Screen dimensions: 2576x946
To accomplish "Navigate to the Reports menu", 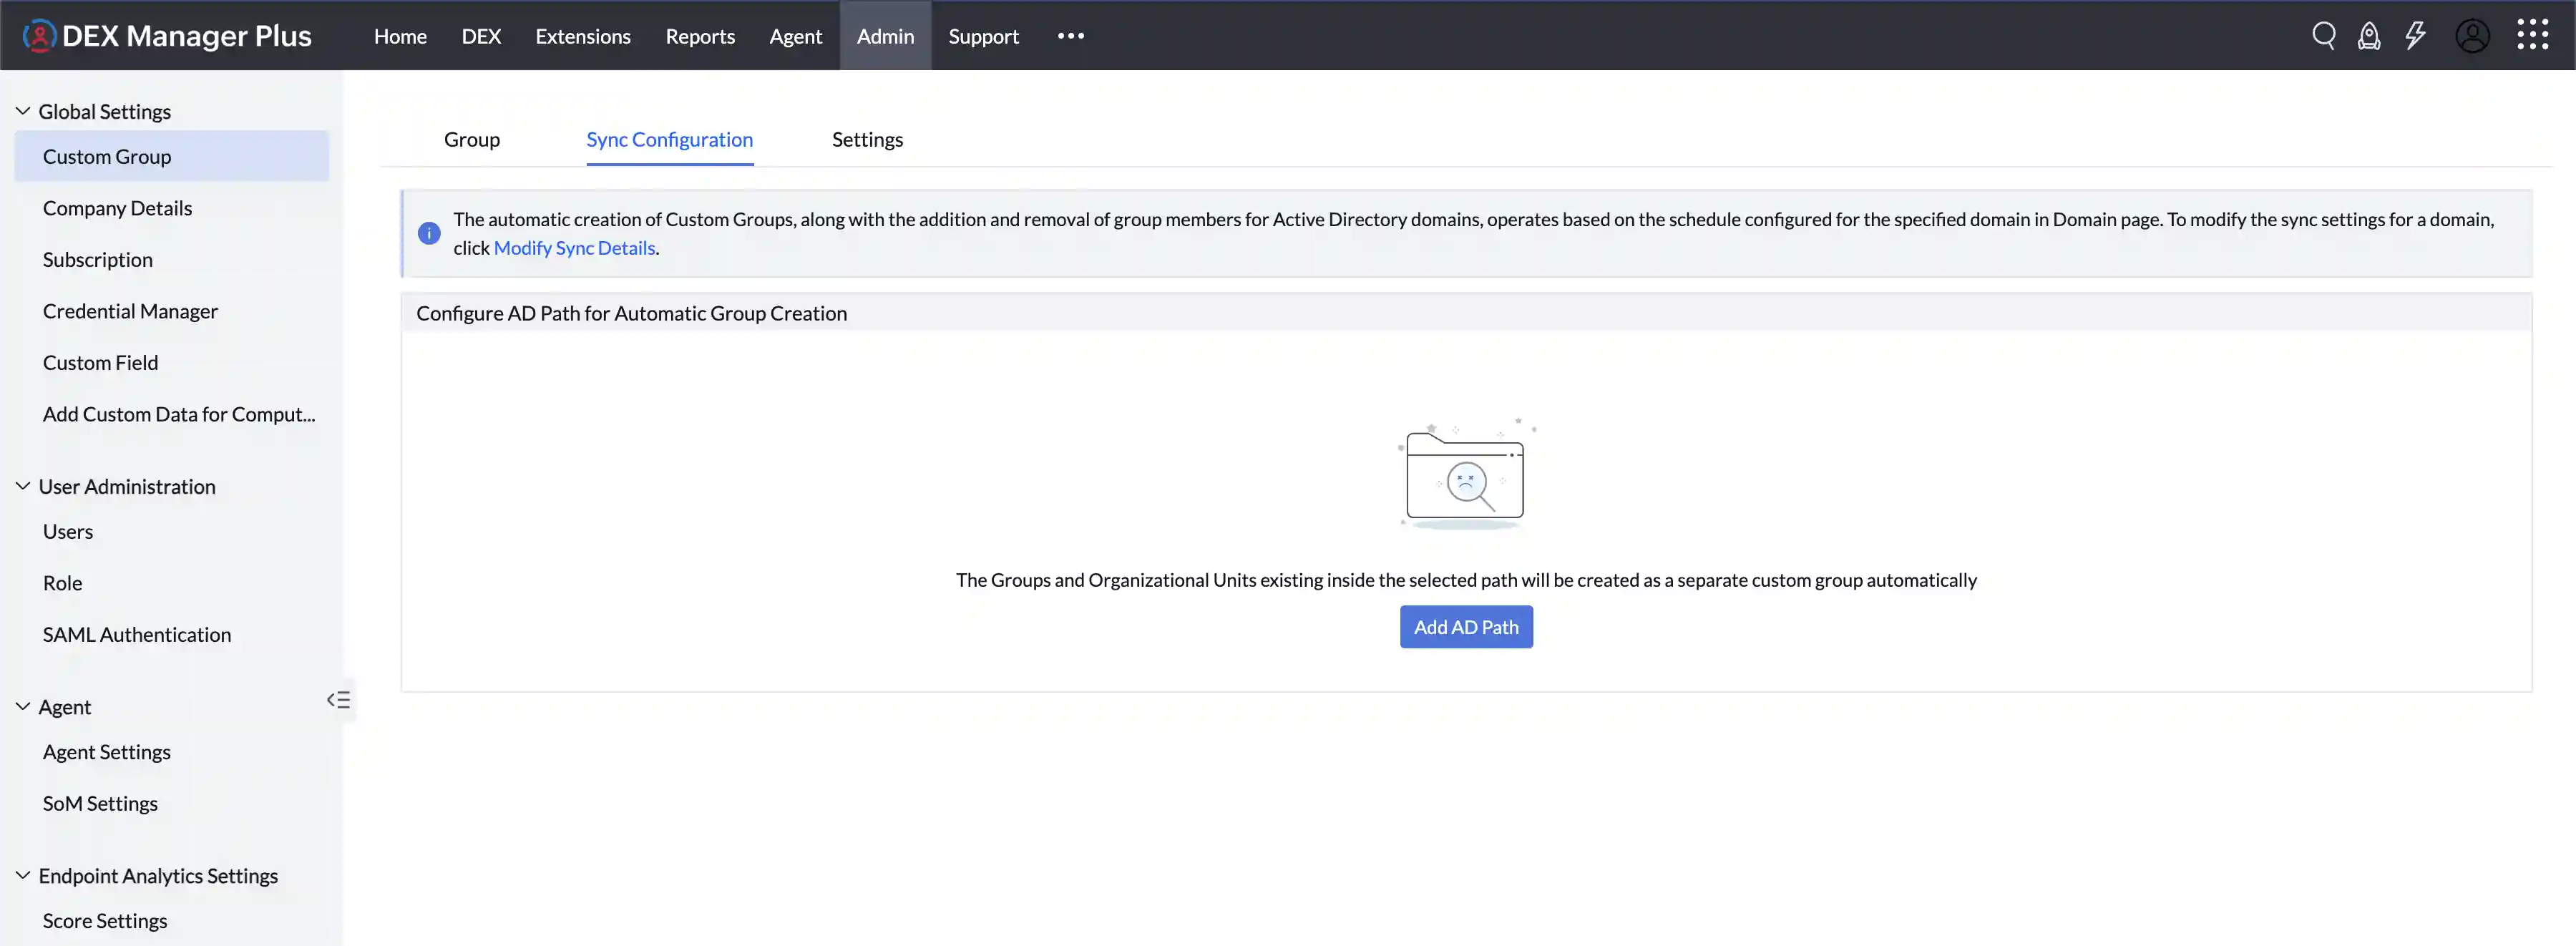I will pyautogui.click(x=699, y=36).
